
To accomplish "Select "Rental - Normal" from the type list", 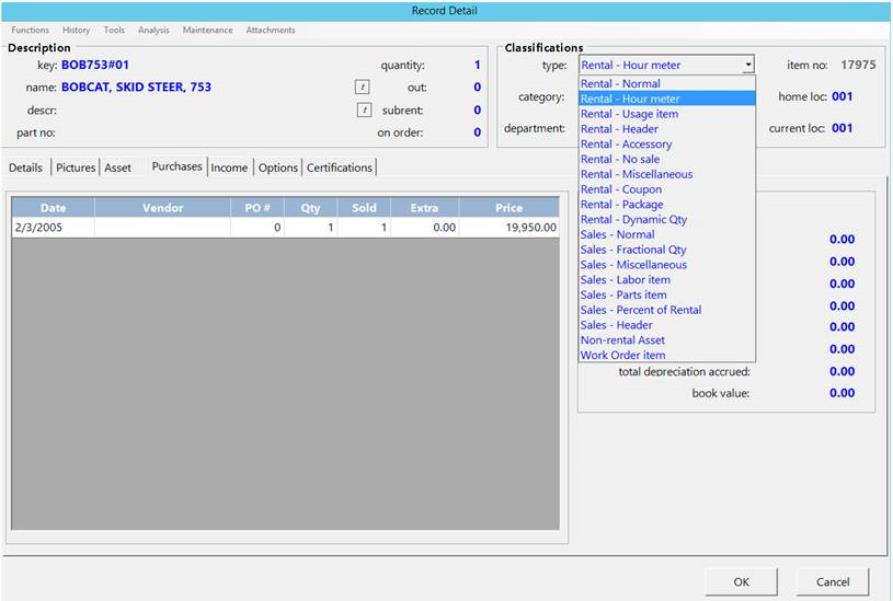I will click(620, 84).
